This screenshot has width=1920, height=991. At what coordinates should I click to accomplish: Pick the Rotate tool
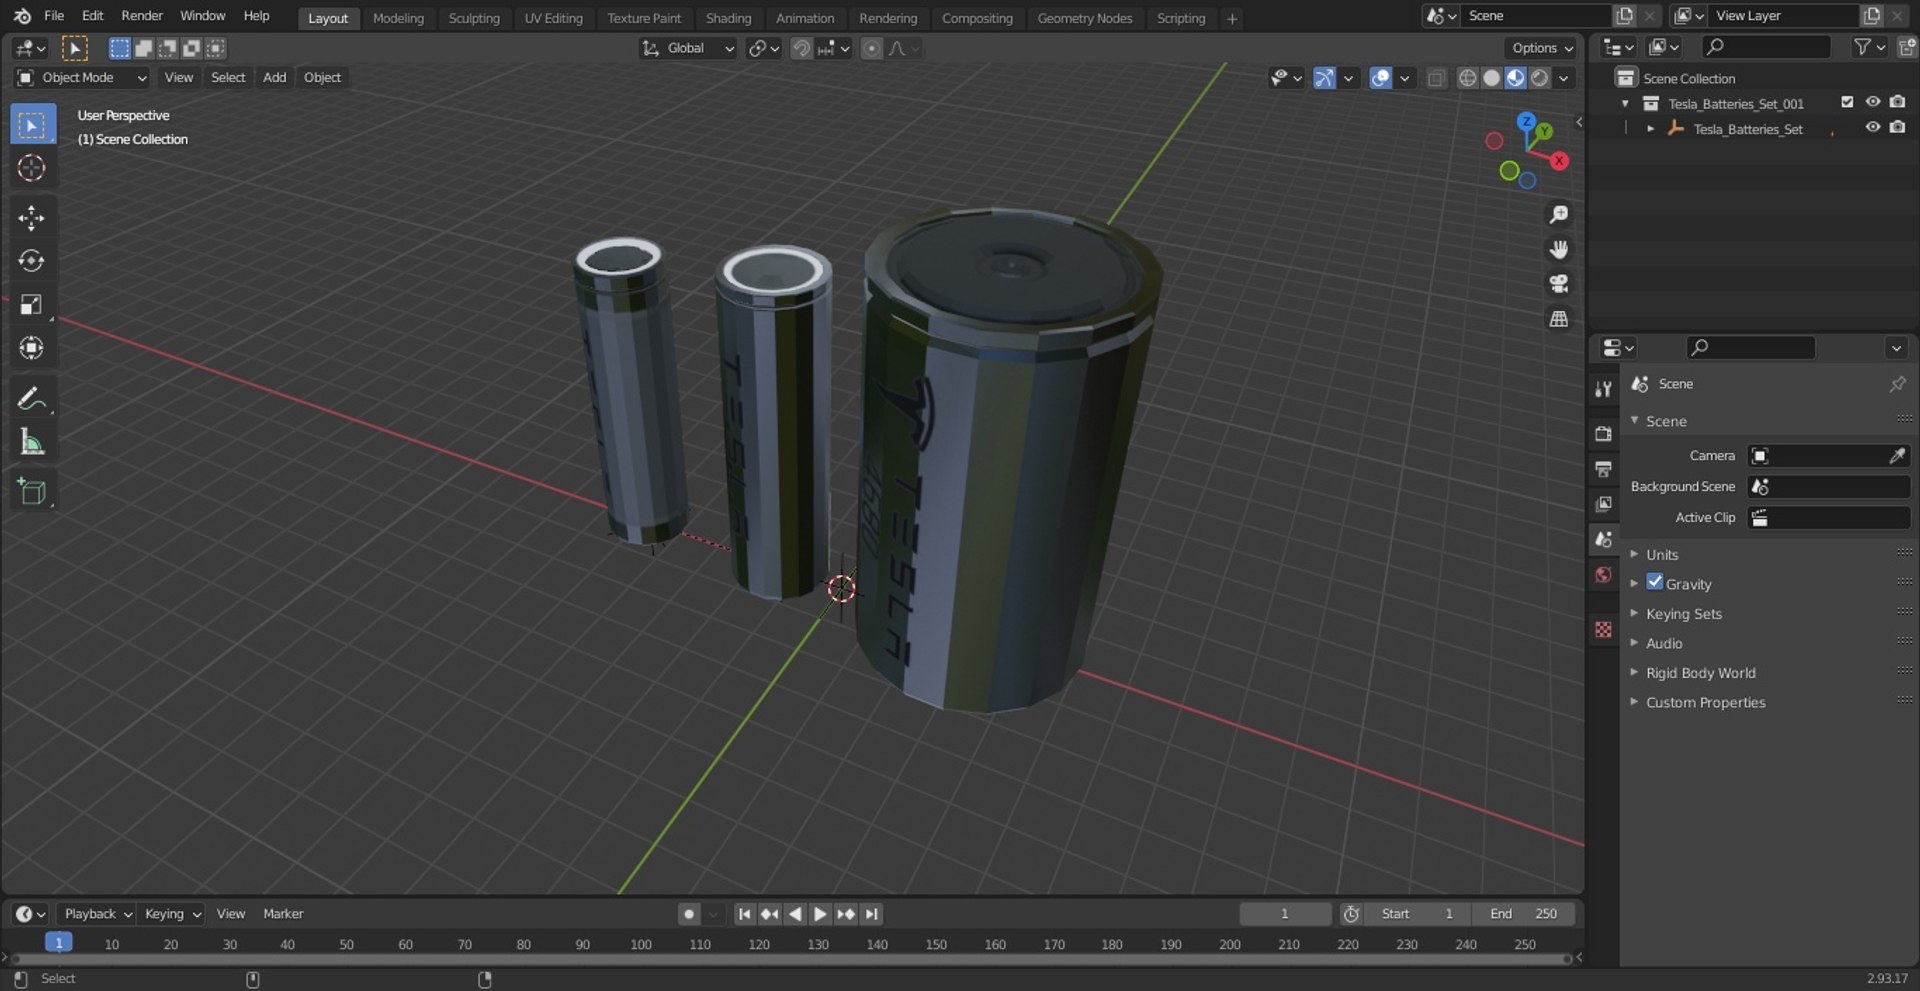[x=32, y=261]
